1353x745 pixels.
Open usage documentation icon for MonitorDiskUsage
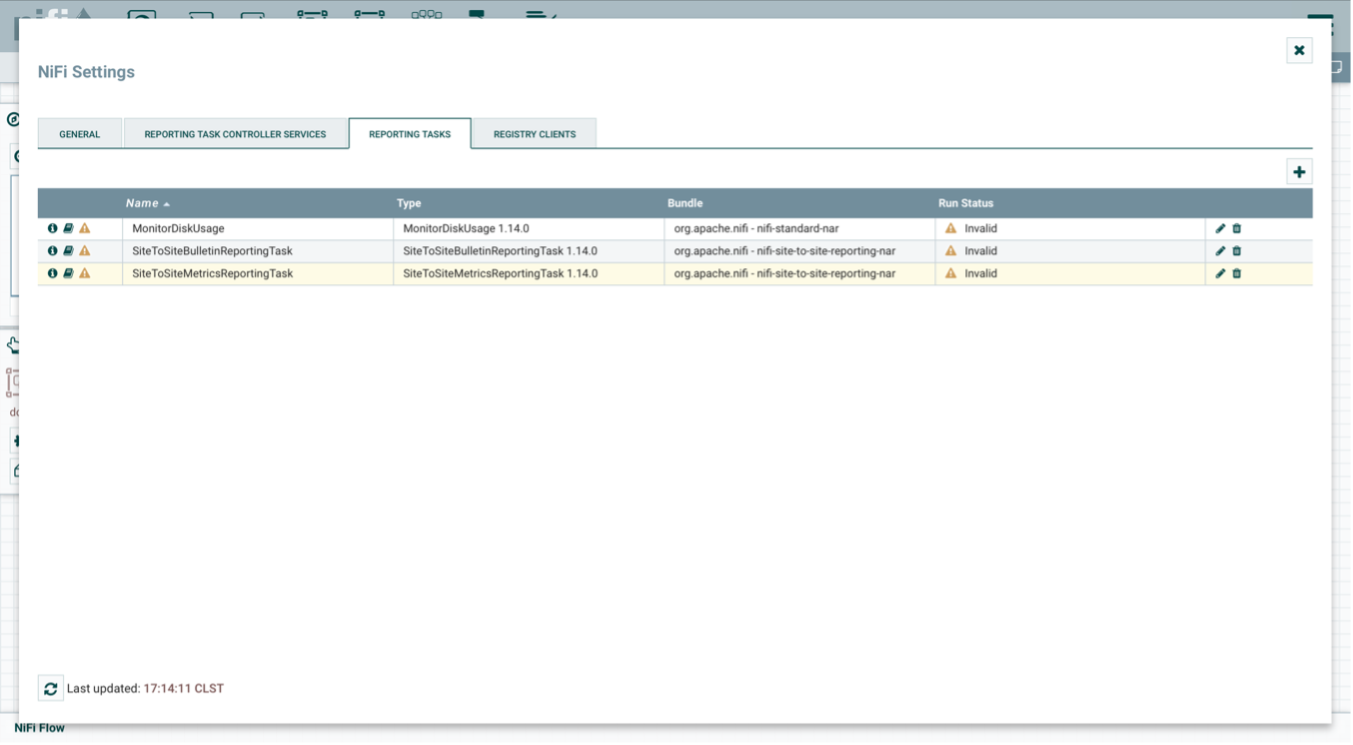[x=68, y=228]
